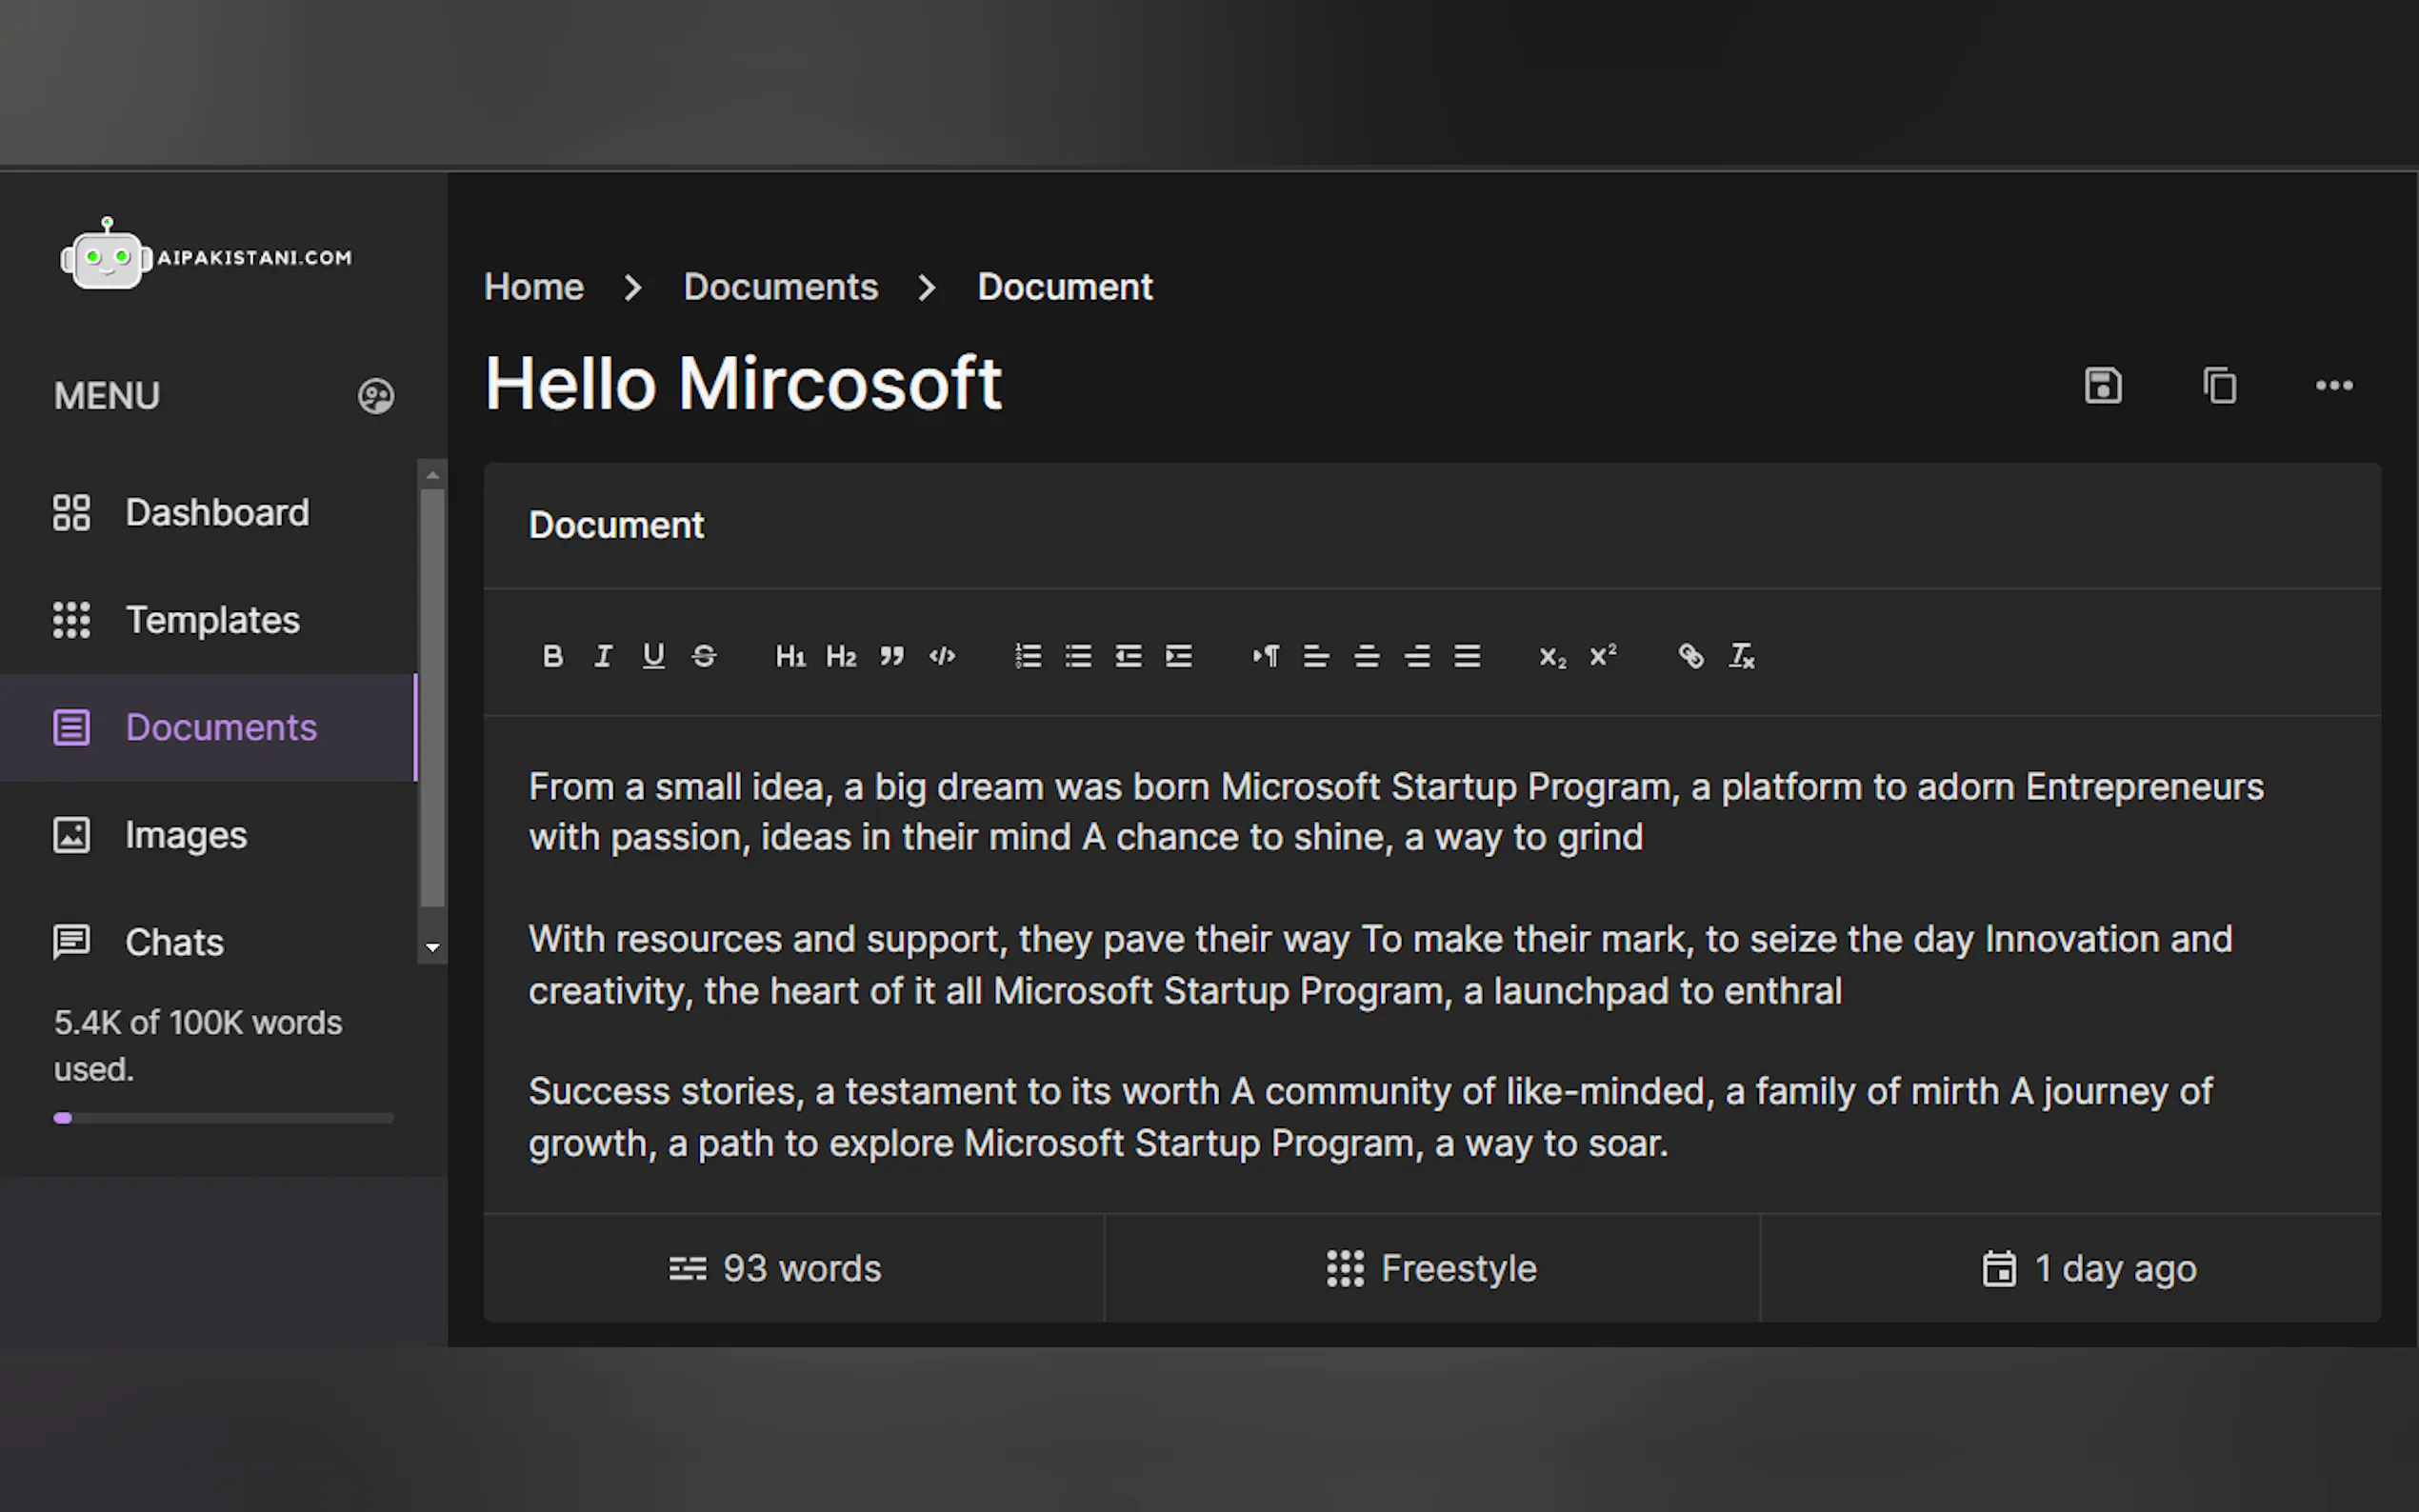The image size is (2419, 1512).
Task: Clear text formatting icon
Action: pos(1742,656)
